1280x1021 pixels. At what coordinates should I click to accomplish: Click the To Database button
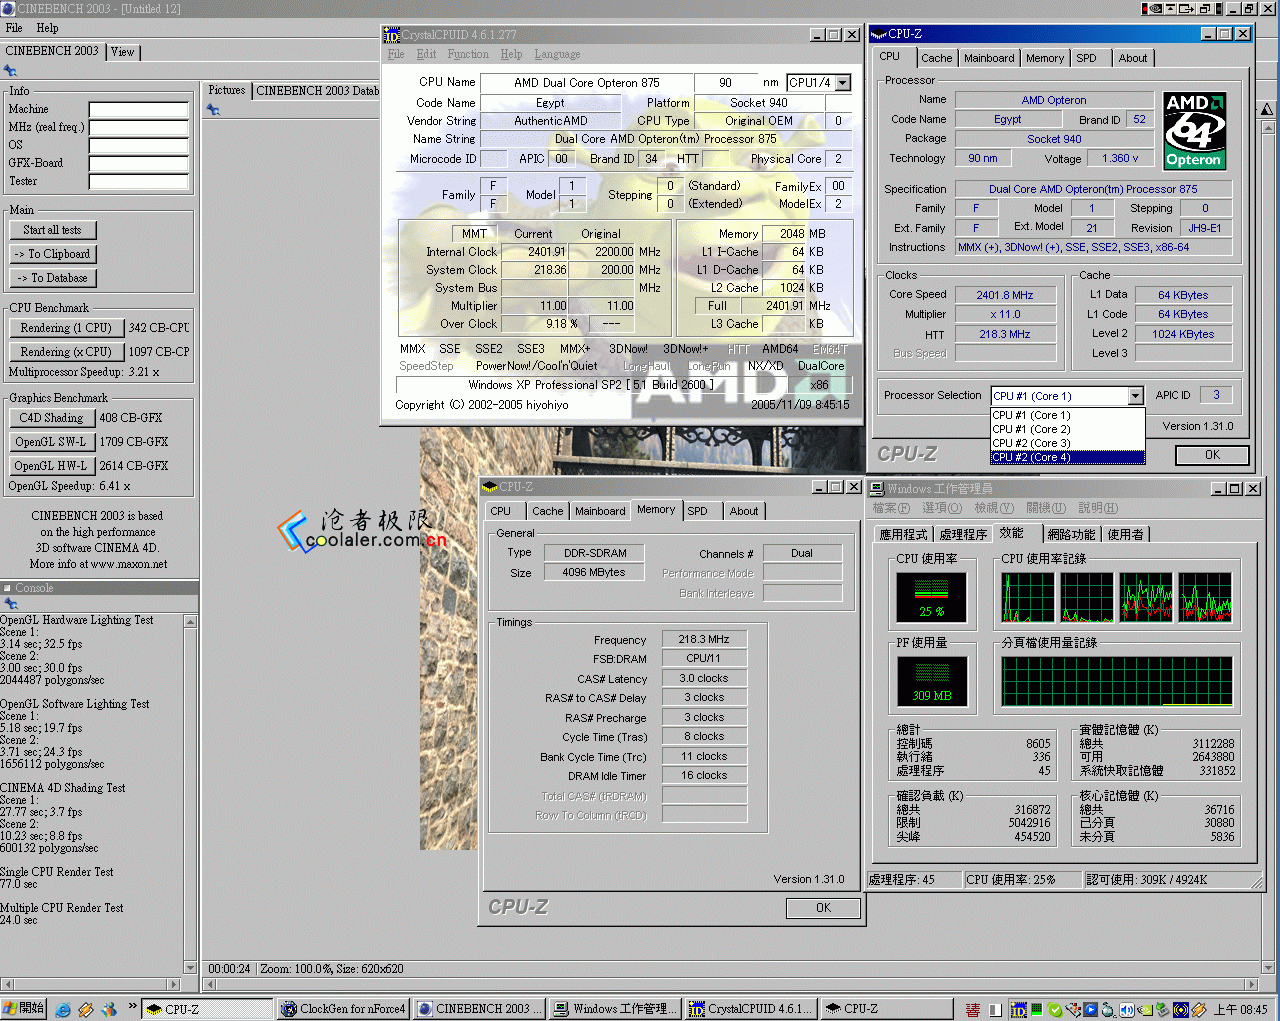pyautogui.click(x=53, y=278)
